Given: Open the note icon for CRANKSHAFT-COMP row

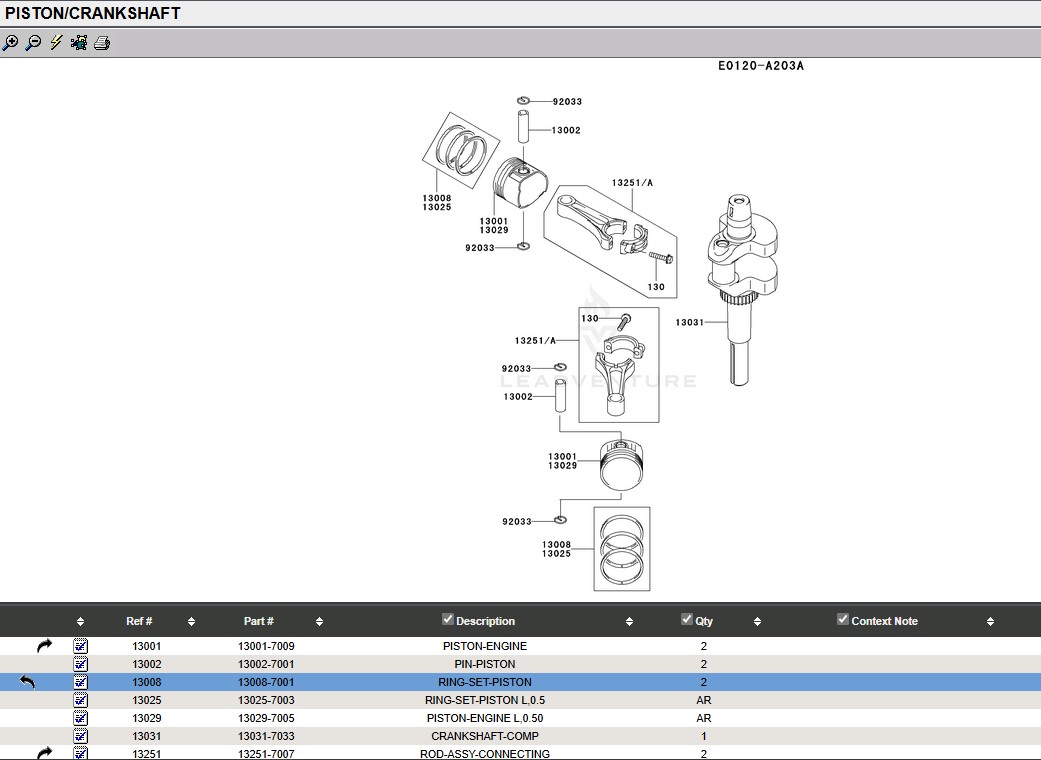Looking at the screenshot, I should point(81,736).
